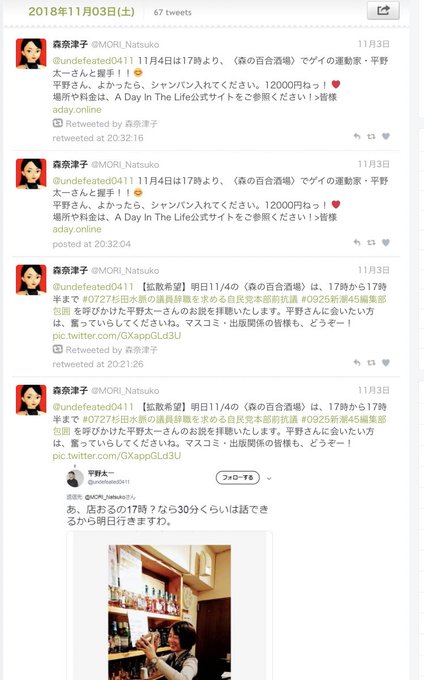Open 森奈津子 avatar on the first tweet
The width and height of the screenshot is (424, 680).
pyautogui.click(x=31, y=53)
